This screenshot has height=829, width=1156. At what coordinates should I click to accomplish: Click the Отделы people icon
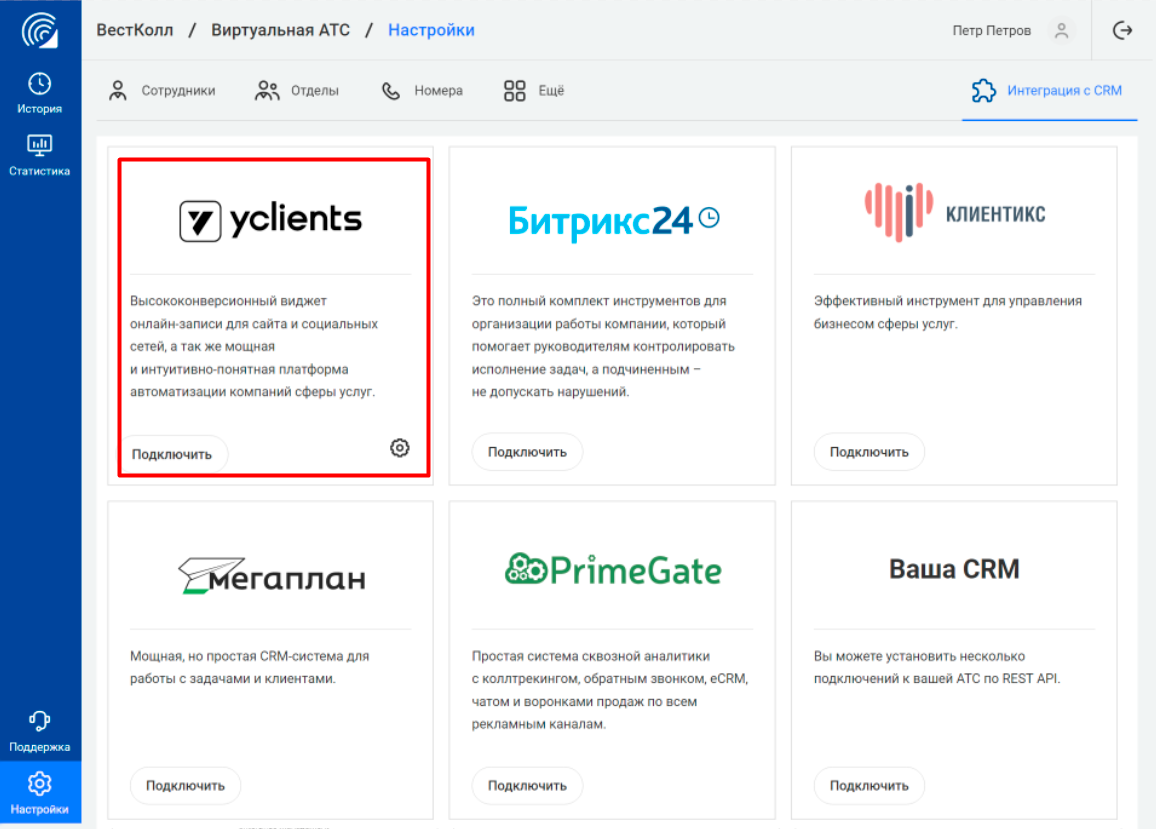click(267, 91)
